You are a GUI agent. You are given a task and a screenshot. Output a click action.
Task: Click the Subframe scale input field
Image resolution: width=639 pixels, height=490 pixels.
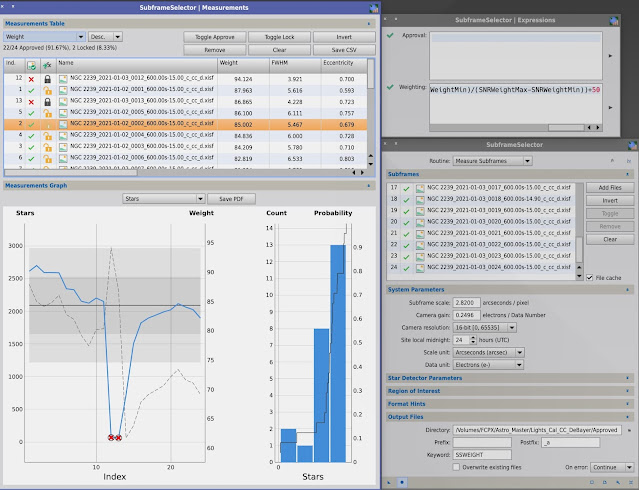click(x=466, y=303)
